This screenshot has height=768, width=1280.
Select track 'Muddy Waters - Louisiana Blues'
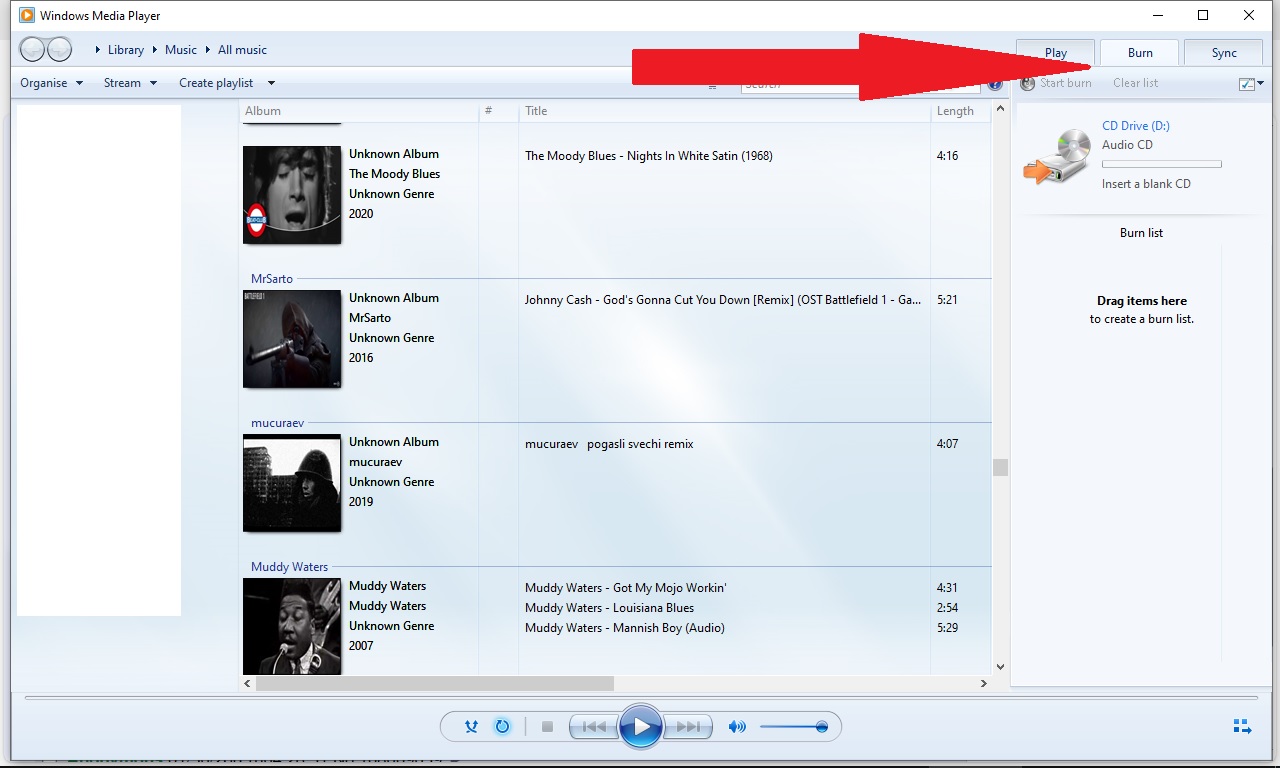pos(609,608)
